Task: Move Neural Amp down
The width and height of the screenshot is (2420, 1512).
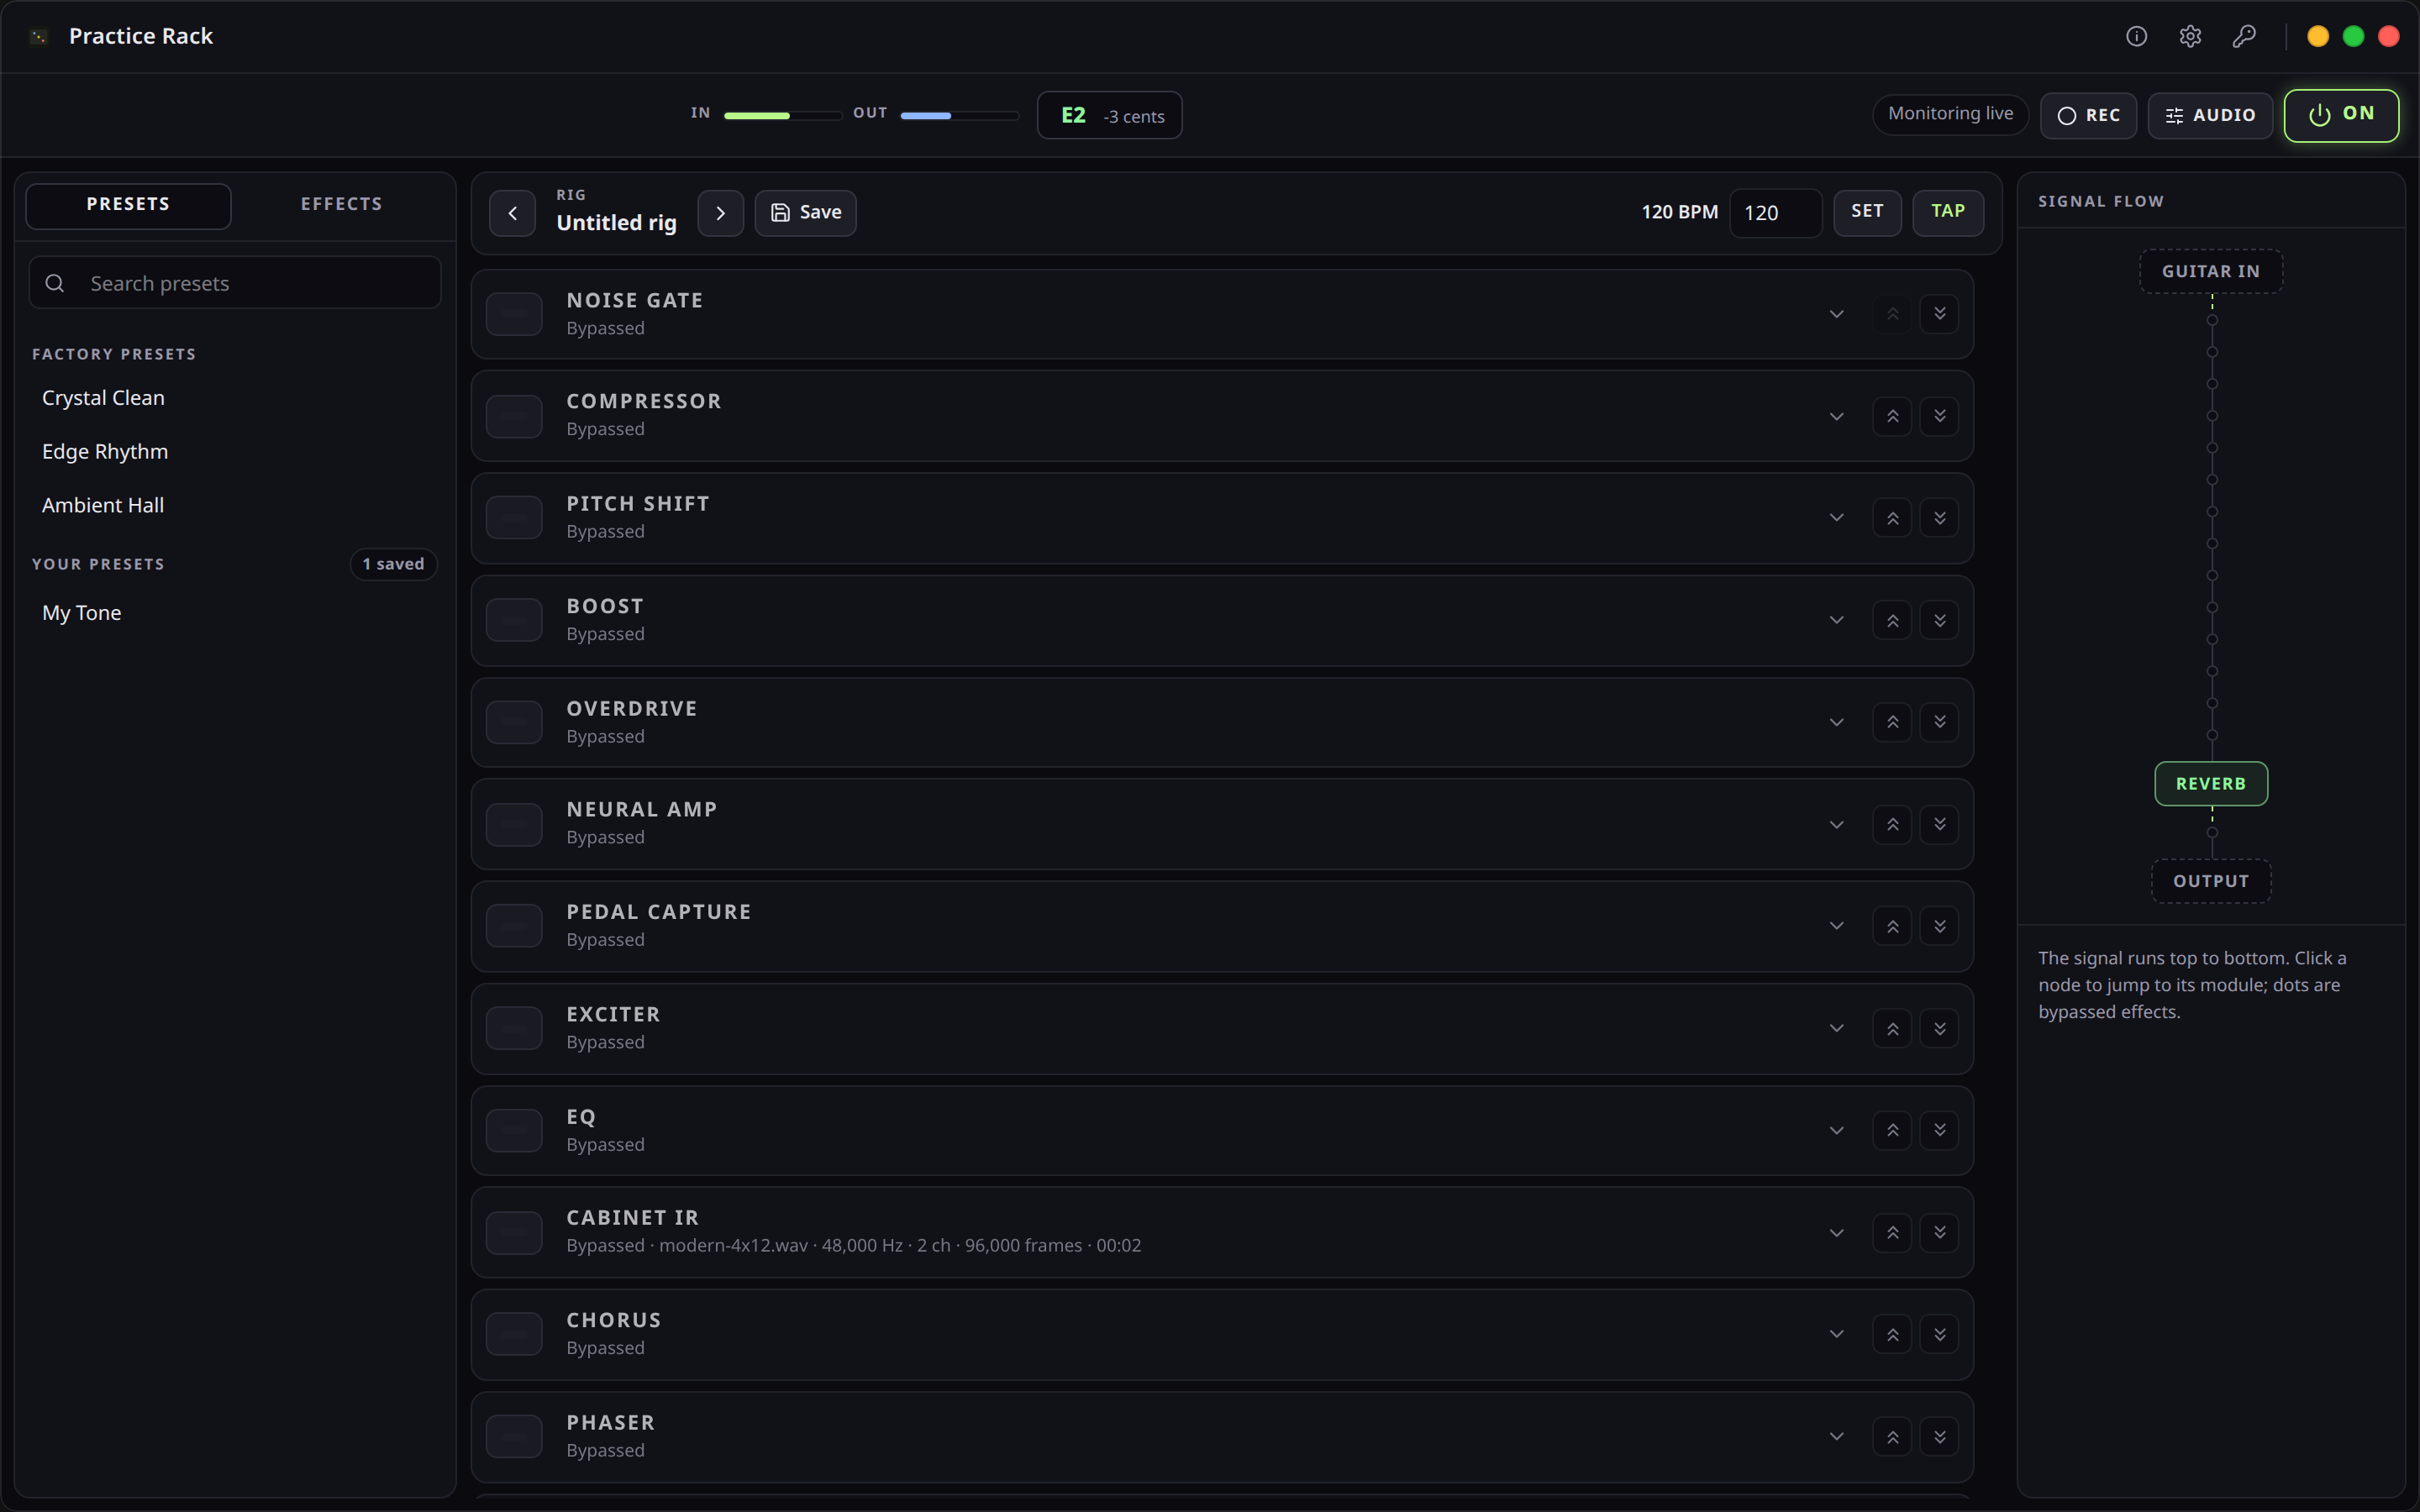Action: 1939,824
